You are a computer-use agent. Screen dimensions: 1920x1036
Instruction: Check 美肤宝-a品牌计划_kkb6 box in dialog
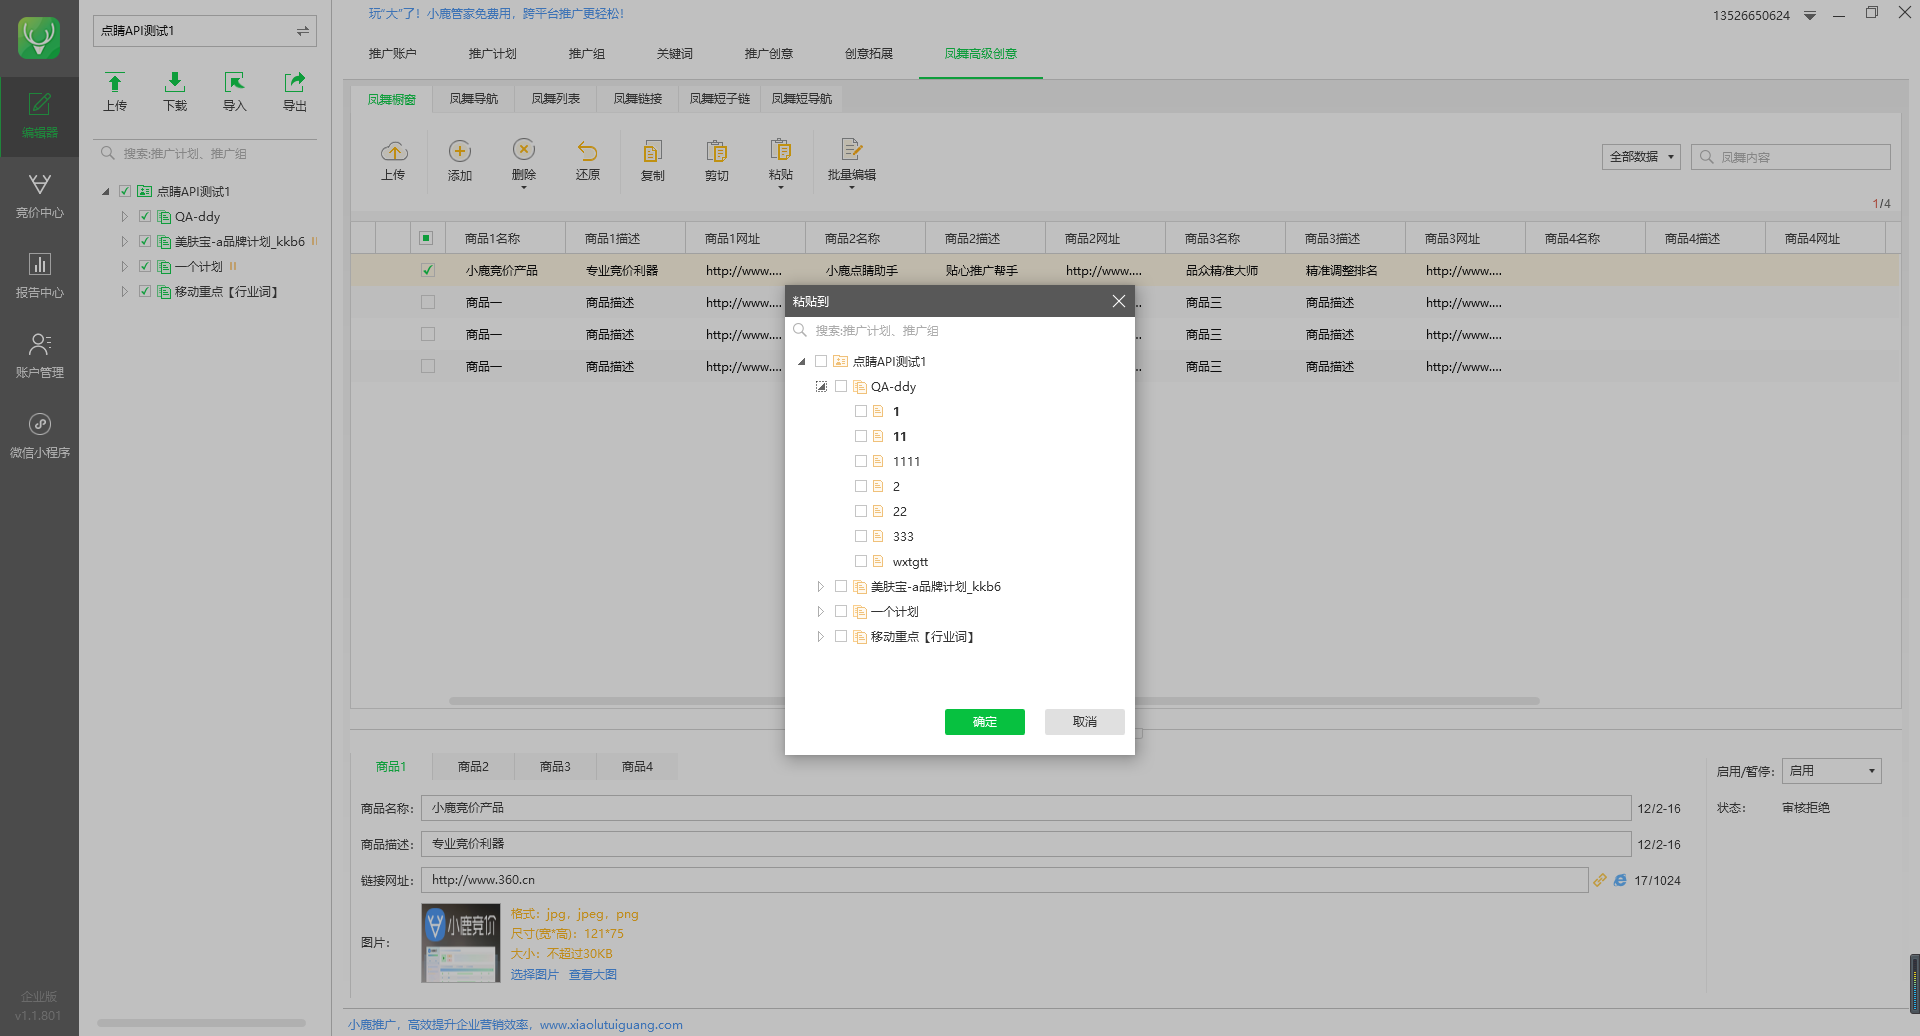pyautogui.click(x=841, y=586)
